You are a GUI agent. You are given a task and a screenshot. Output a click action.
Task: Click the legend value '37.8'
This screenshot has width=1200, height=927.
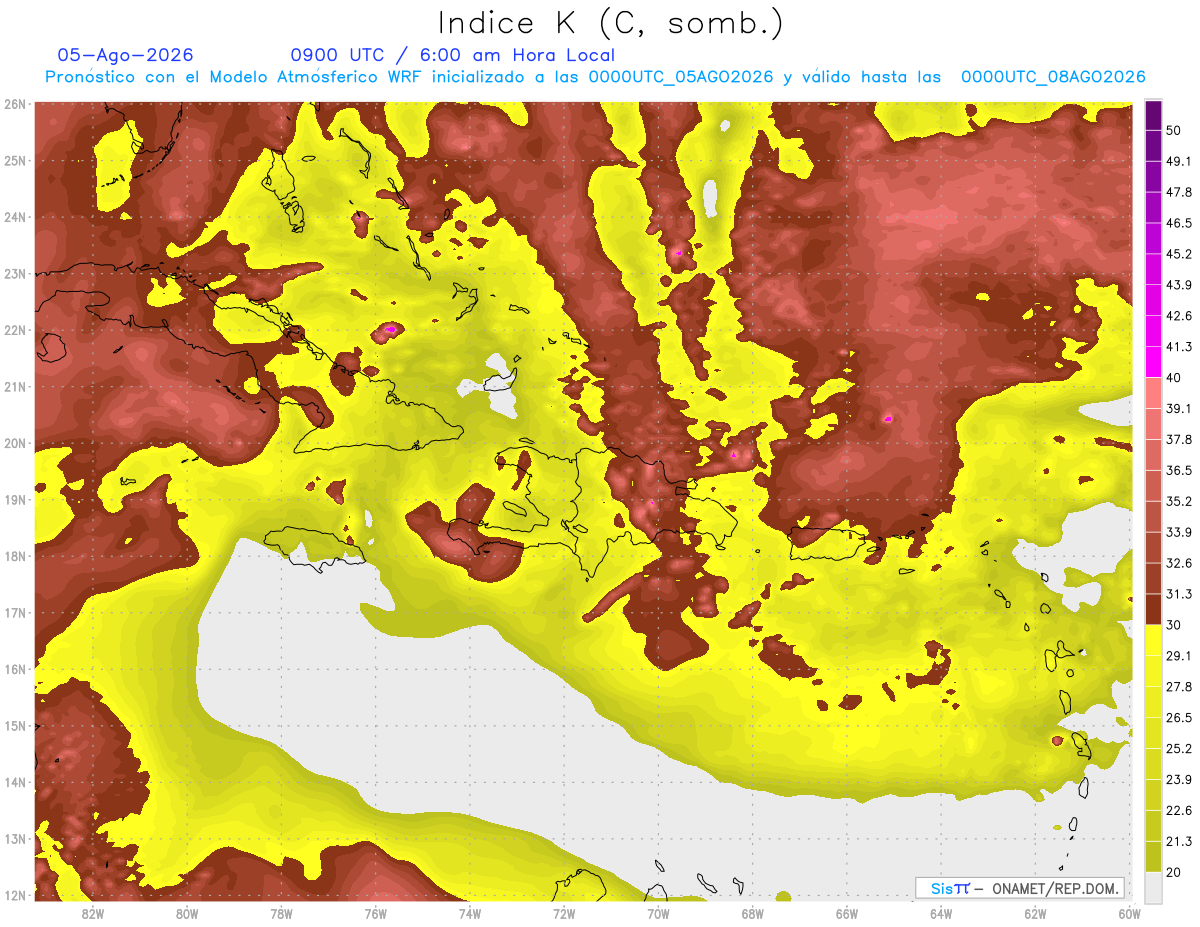click(x=1178, y=439)
